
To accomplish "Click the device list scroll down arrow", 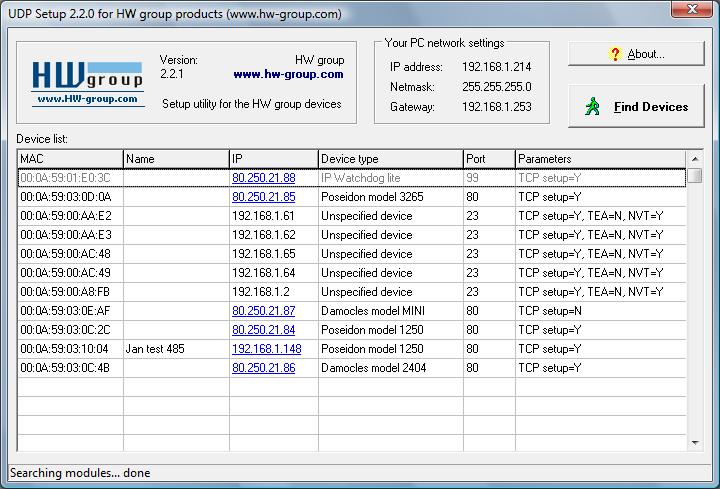I will tap(695, 443).
